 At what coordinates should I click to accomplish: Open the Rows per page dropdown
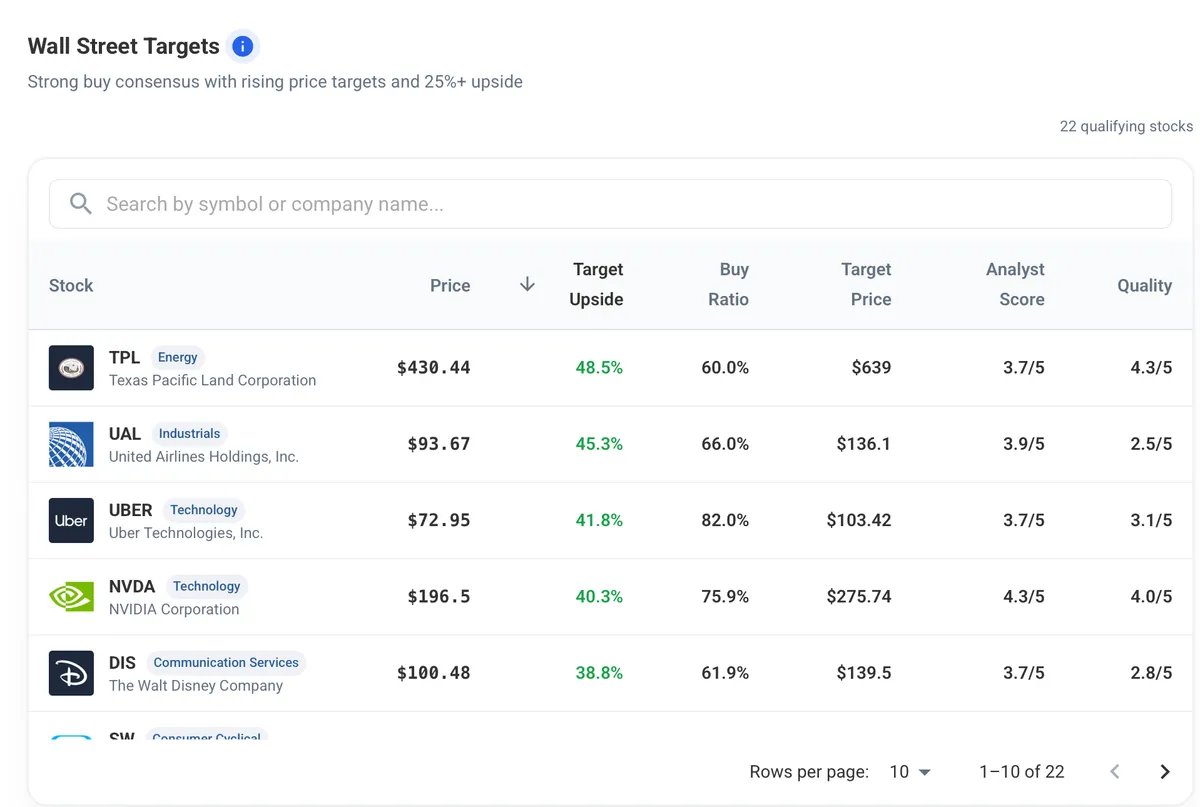(910, 772)
